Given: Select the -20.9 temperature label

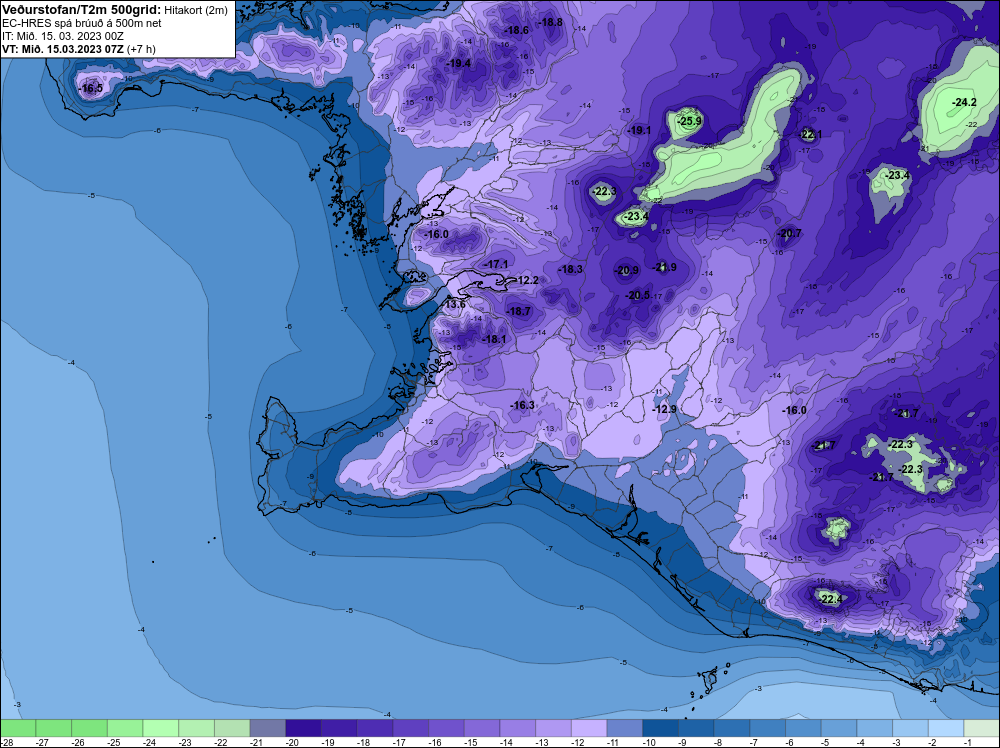Looking at the screenshot, I should tap(626, 271).
